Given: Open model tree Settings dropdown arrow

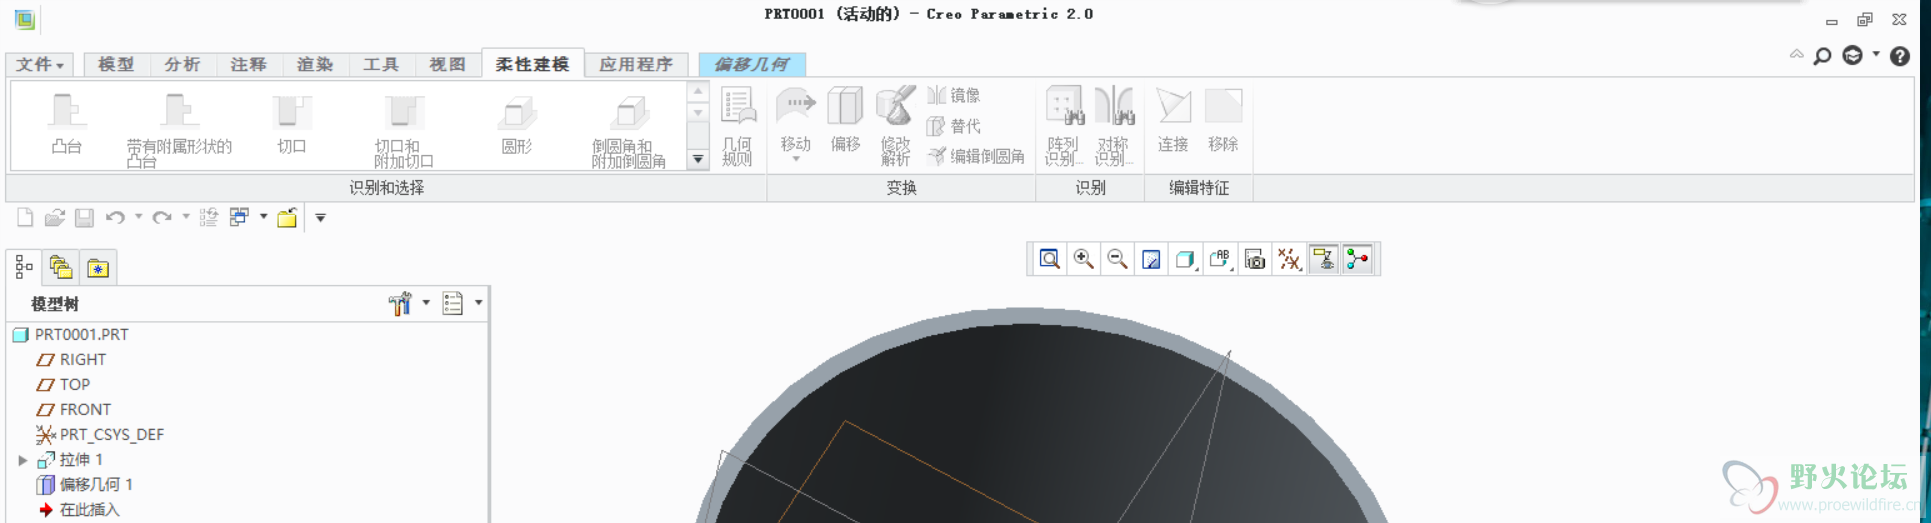Looking at the screenshot, I should [x=426, y=303].
